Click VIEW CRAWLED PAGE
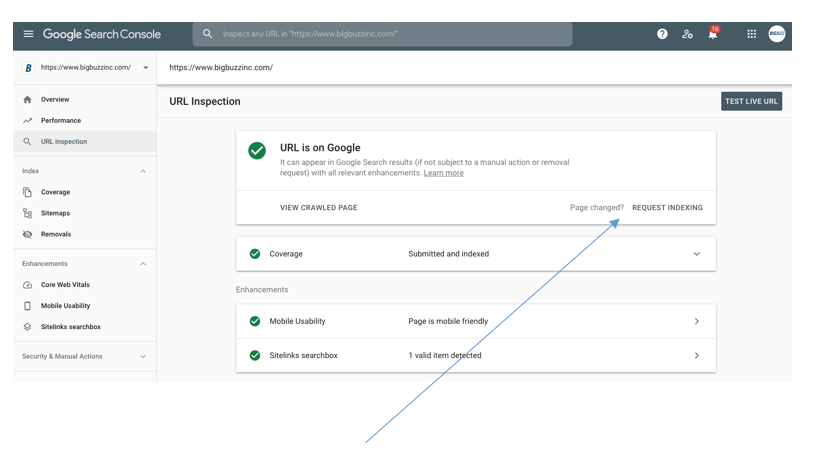822x463 pixels. 319,208
